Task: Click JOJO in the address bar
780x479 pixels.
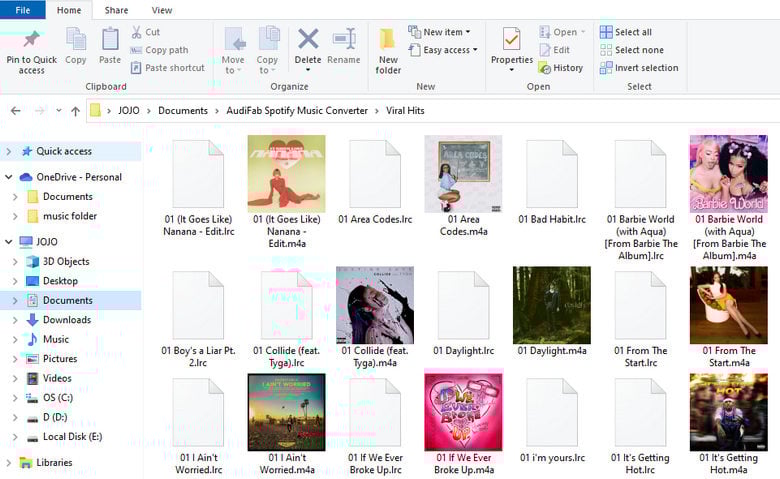Action: click(129, 110)
